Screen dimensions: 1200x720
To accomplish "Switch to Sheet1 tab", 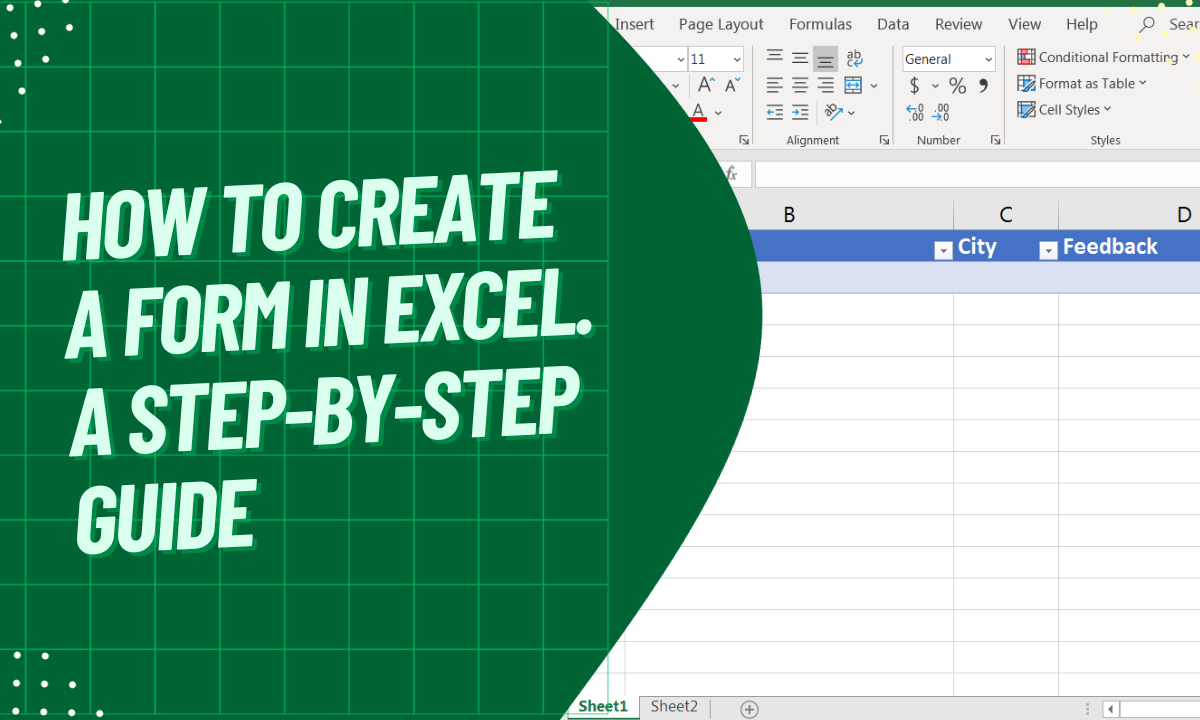I will [603, 707].
